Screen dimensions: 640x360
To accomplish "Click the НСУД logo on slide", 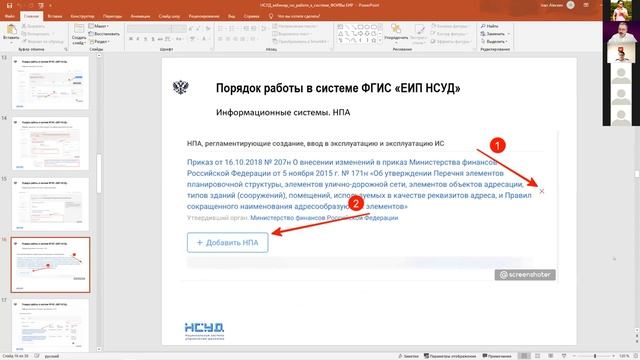I will coord(204,331).
